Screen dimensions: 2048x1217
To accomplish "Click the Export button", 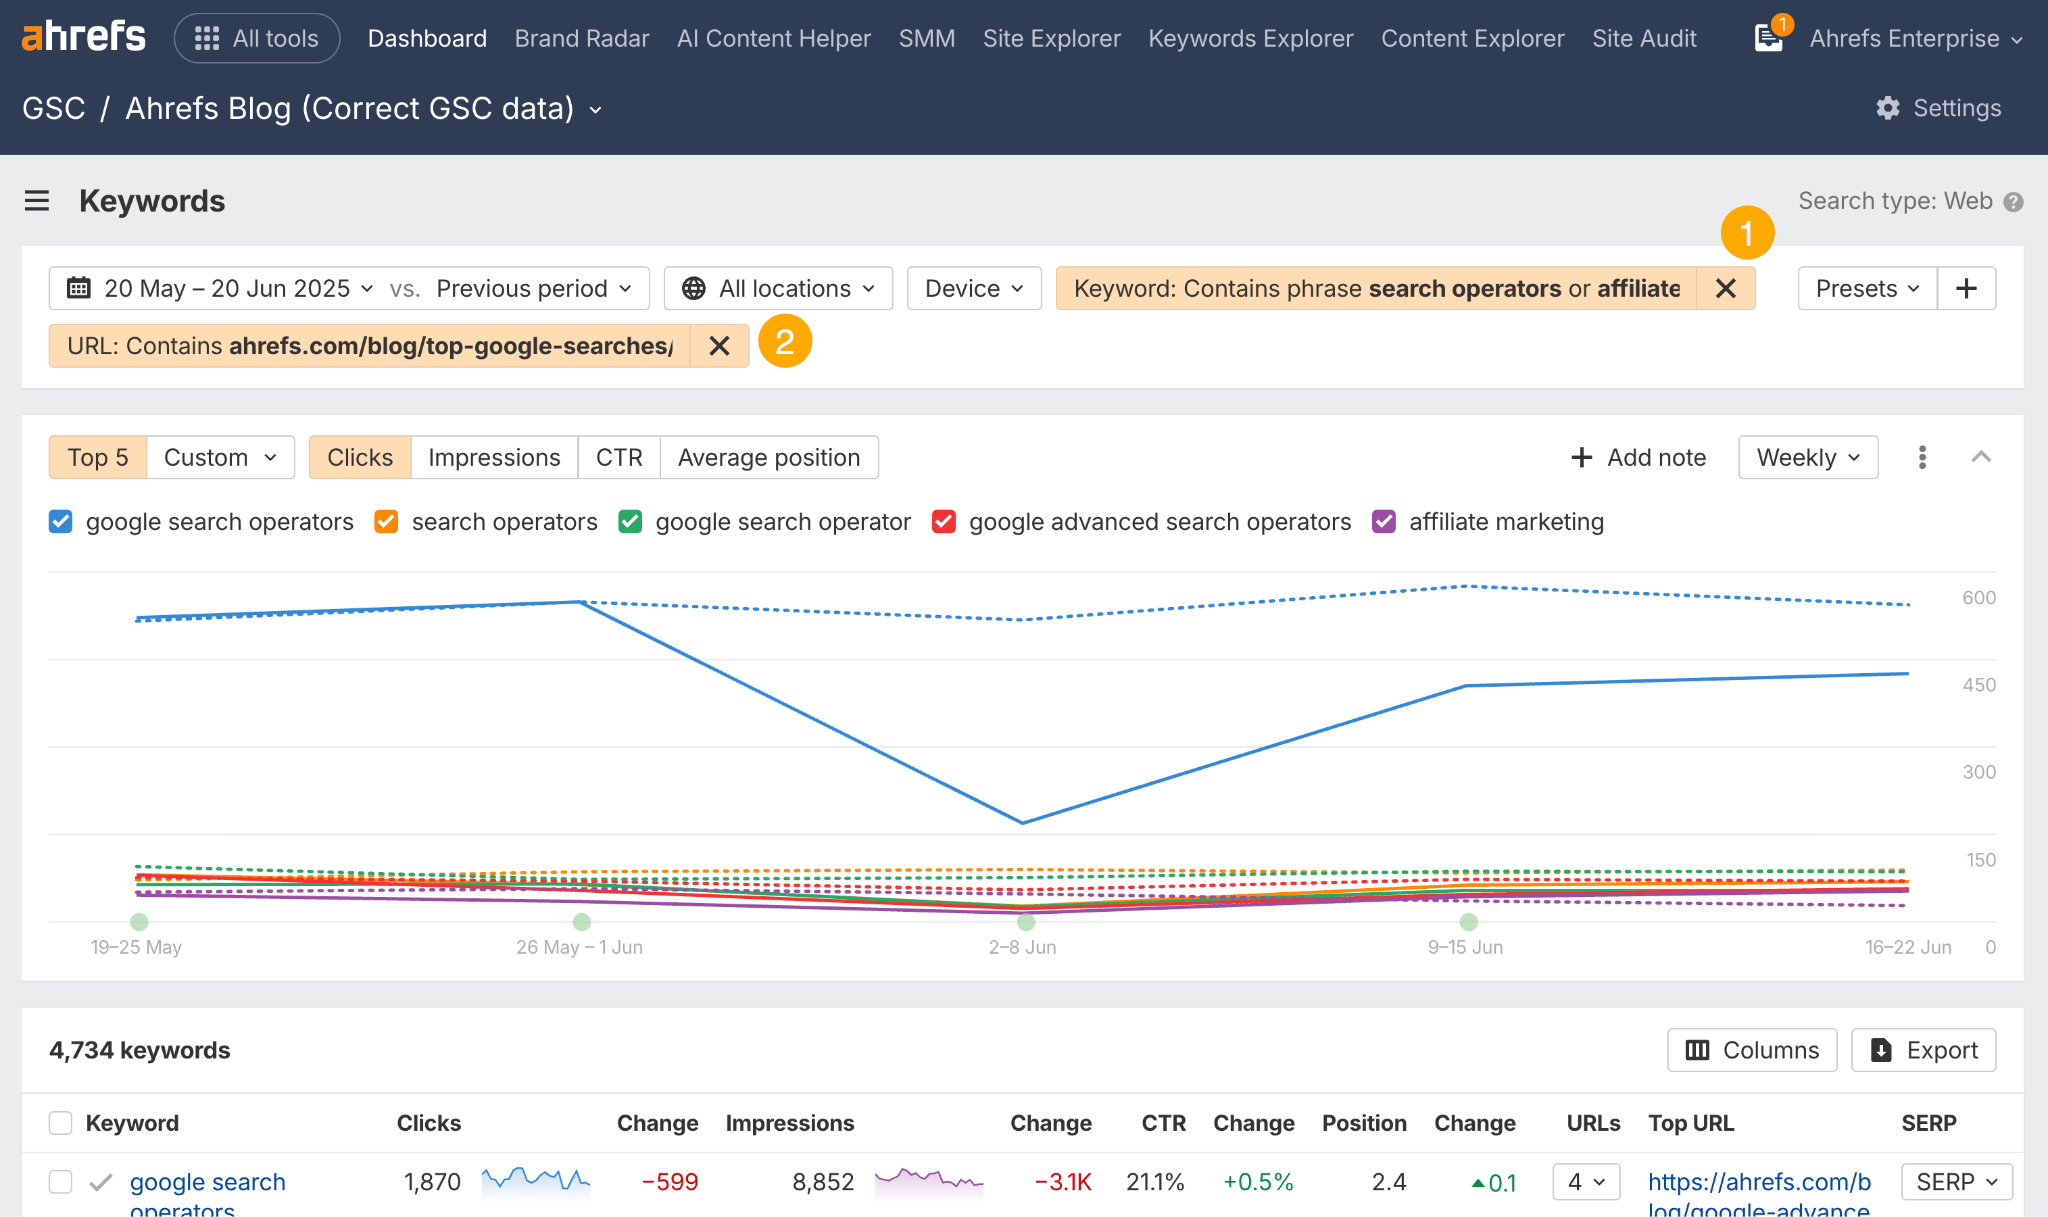I will point(1923,1050).
